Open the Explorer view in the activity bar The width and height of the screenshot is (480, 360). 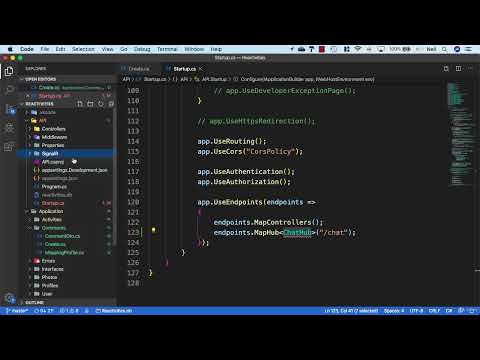point(9,71)
